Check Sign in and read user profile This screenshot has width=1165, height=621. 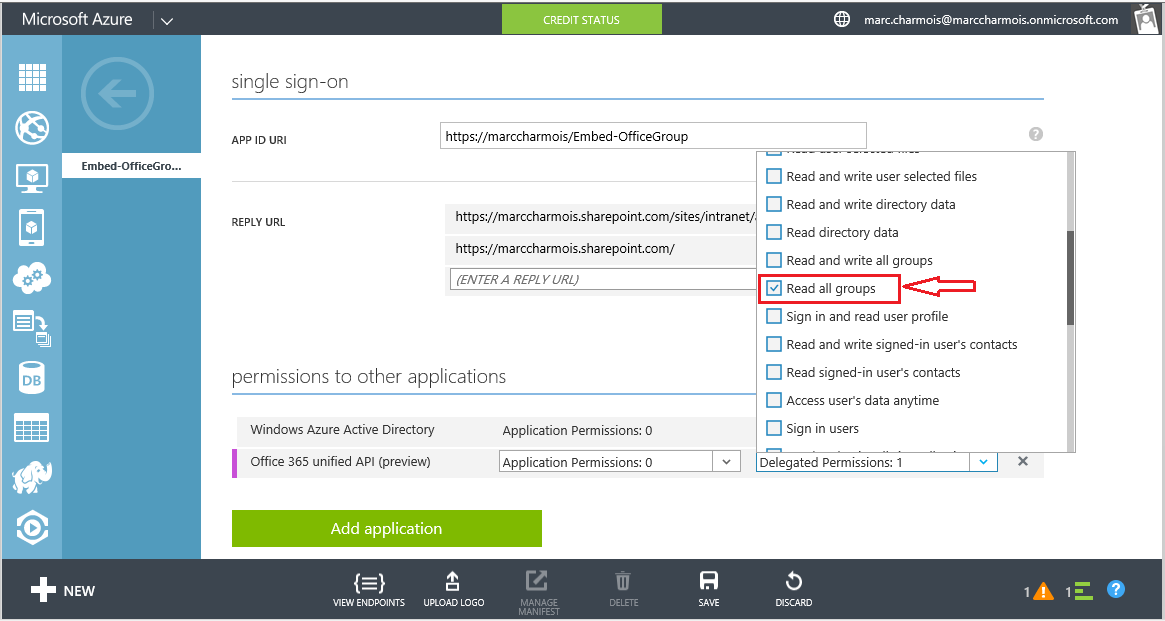pos(773,316)
